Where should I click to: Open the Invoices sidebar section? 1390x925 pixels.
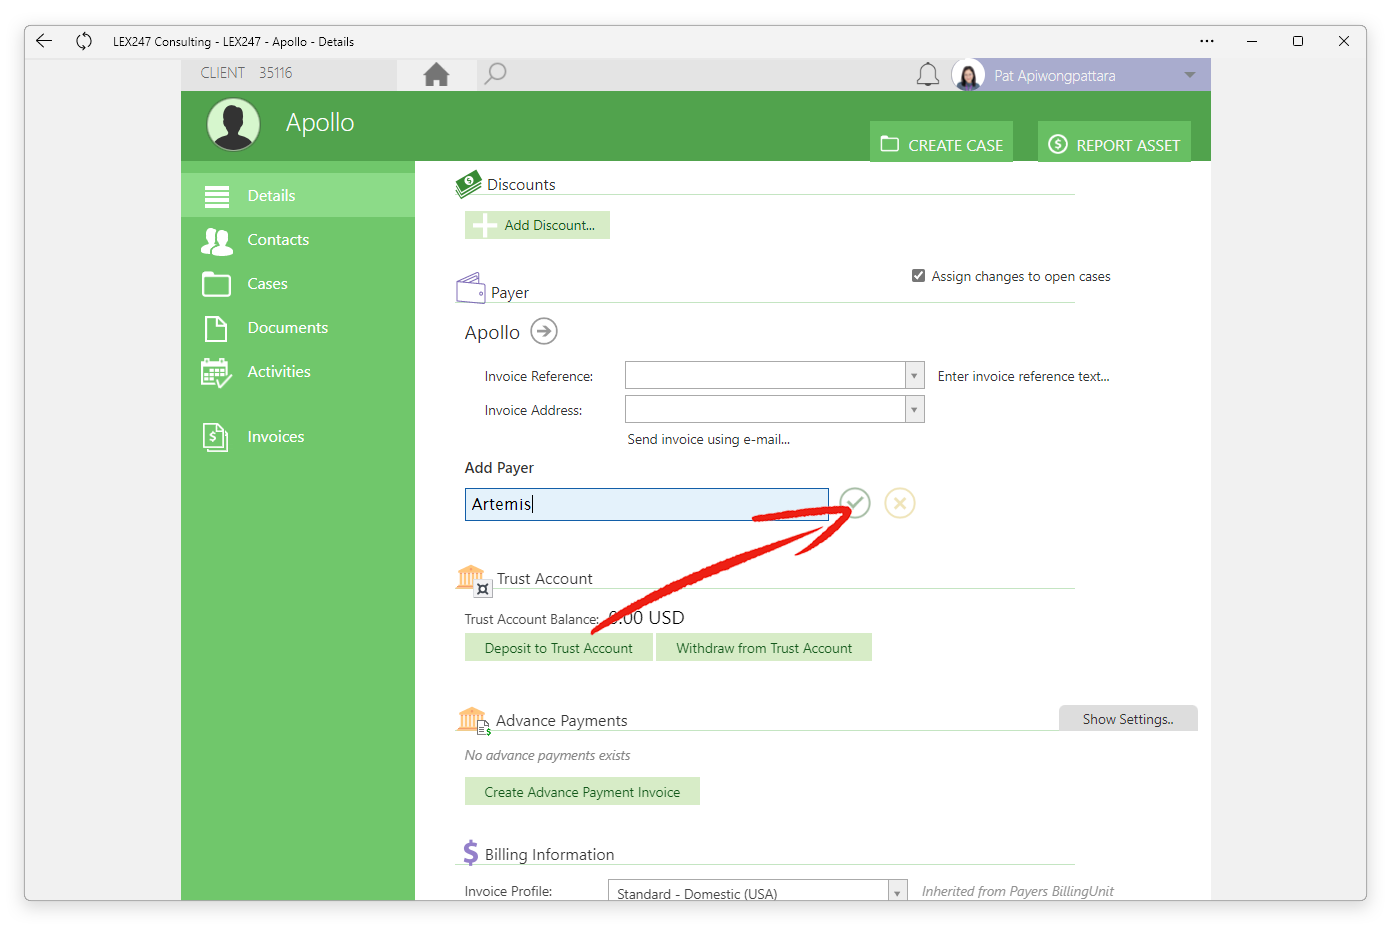[298, 436]
